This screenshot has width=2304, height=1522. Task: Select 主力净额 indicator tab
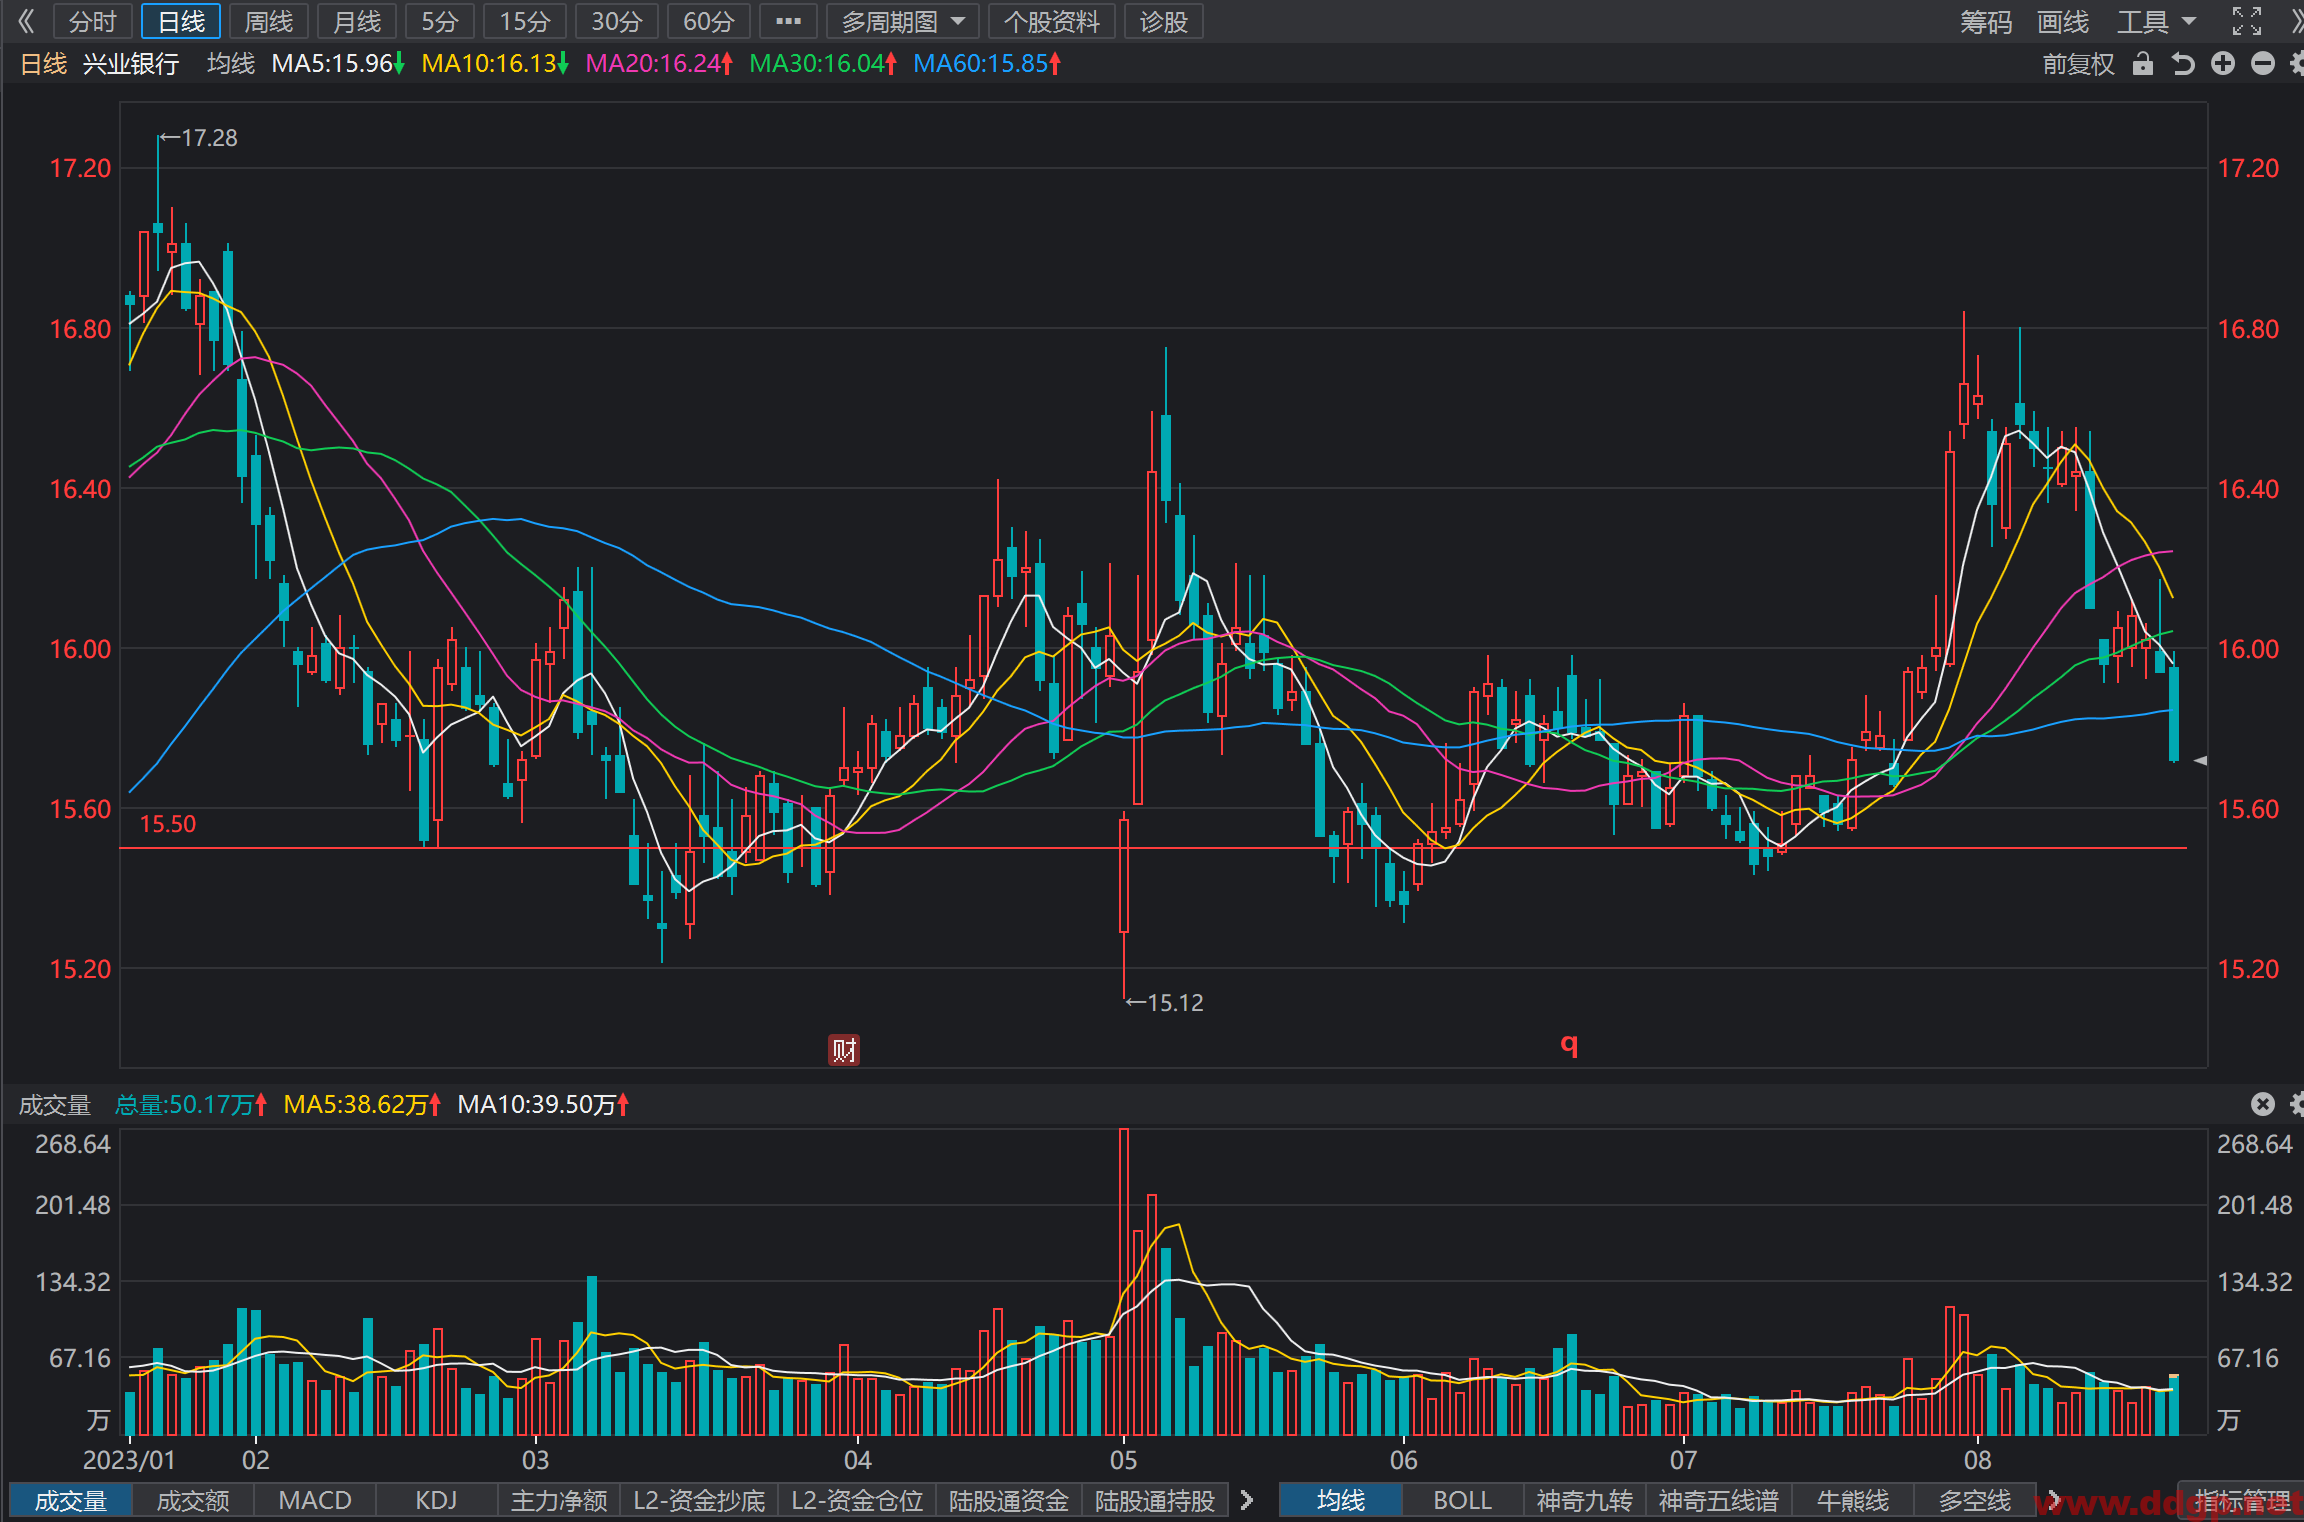559,1500
